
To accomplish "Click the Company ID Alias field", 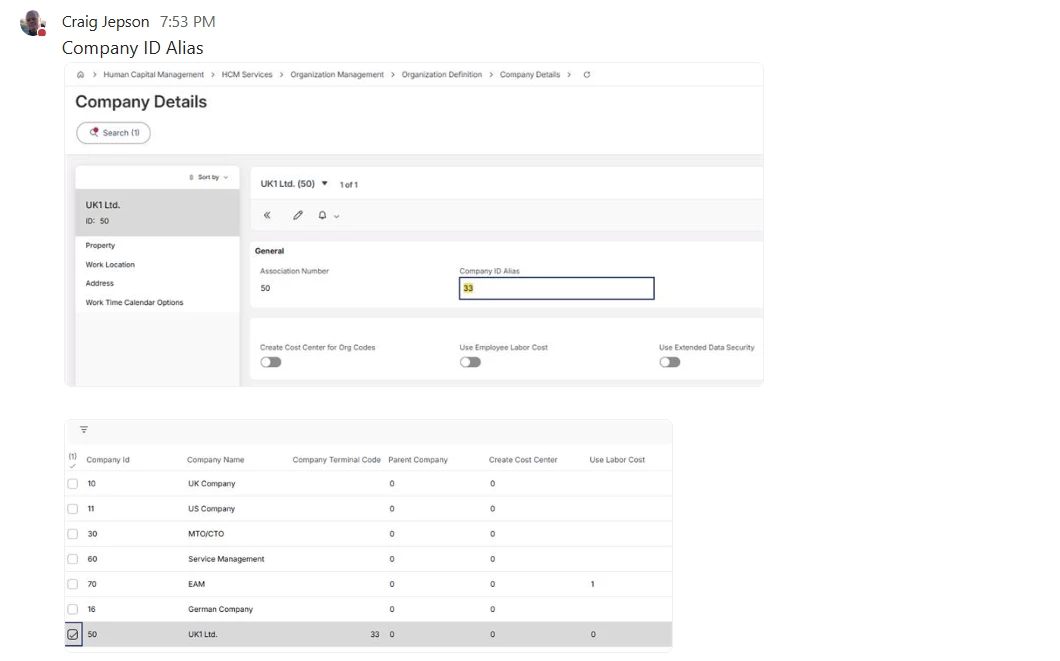I will pos(556,288).
